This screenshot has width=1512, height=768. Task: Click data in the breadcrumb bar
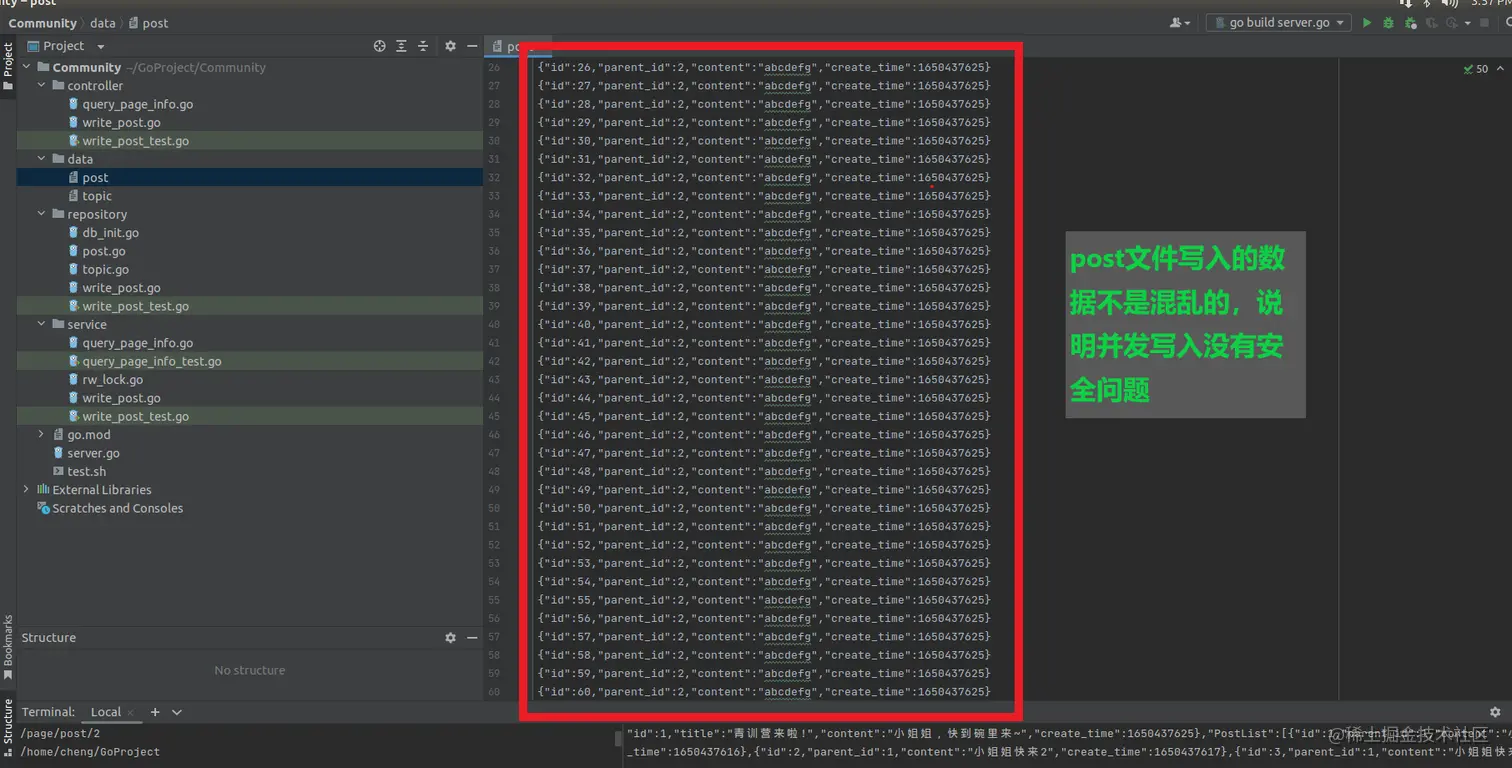click(x=103, y=23)
